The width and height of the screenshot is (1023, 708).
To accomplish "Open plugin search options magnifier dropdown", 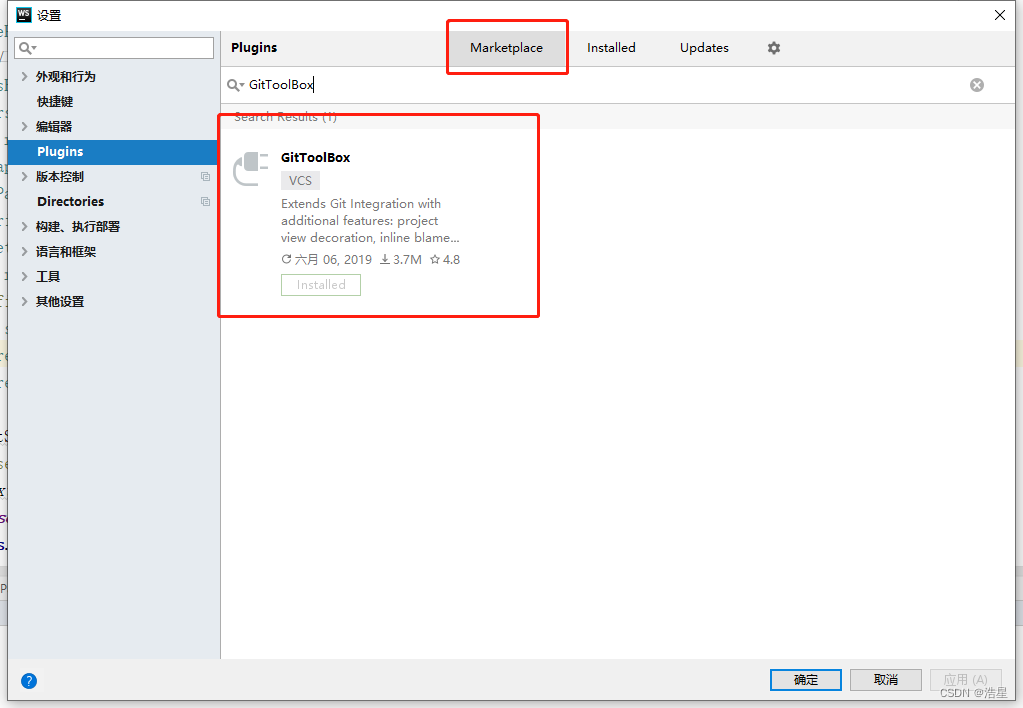I will pos(235,85).
